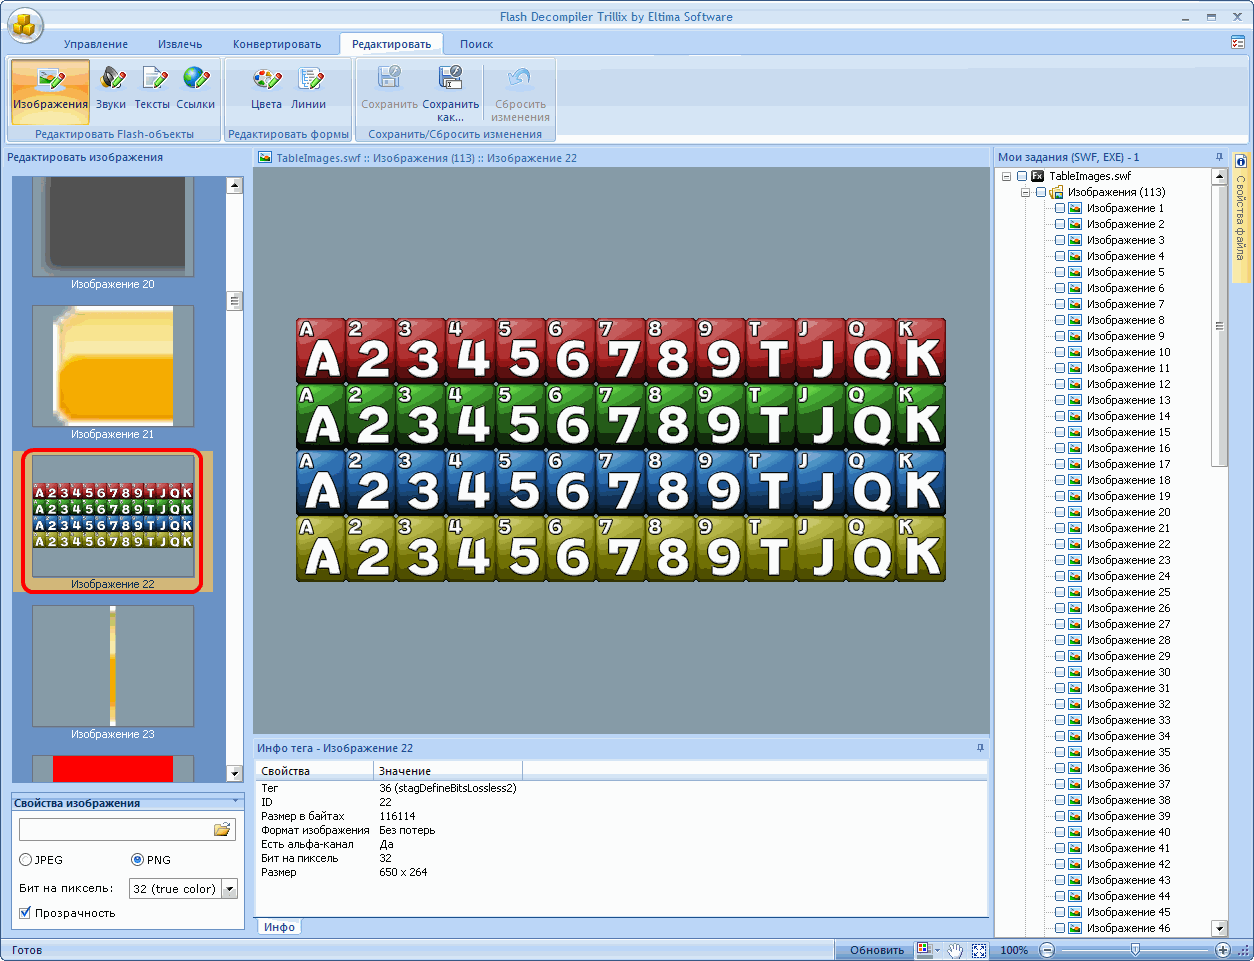Click the zoom in plus button
1254x961 pixels.
pyautogui.click(x=1222, y=950)
